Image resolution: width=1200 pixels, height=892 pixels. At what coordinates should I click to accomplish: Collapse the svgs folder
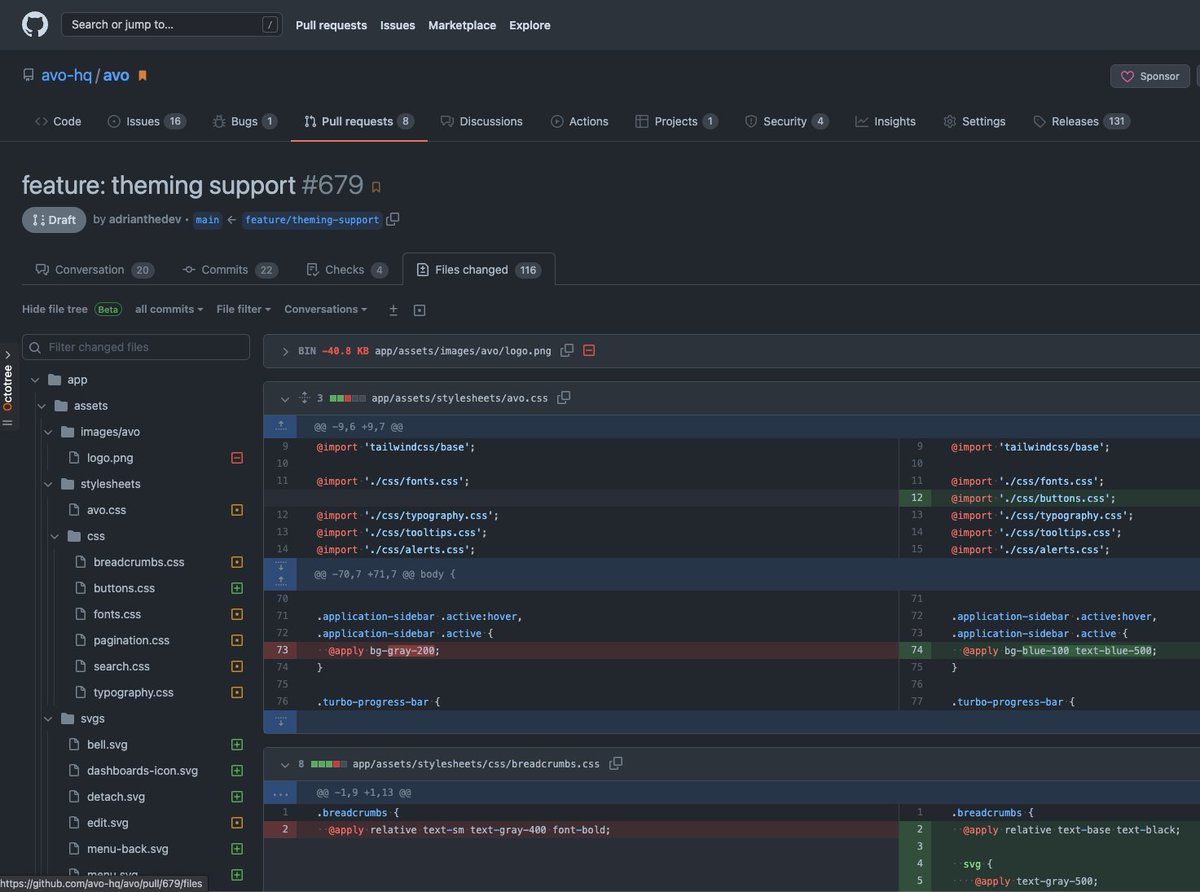[x=48, y=719]
